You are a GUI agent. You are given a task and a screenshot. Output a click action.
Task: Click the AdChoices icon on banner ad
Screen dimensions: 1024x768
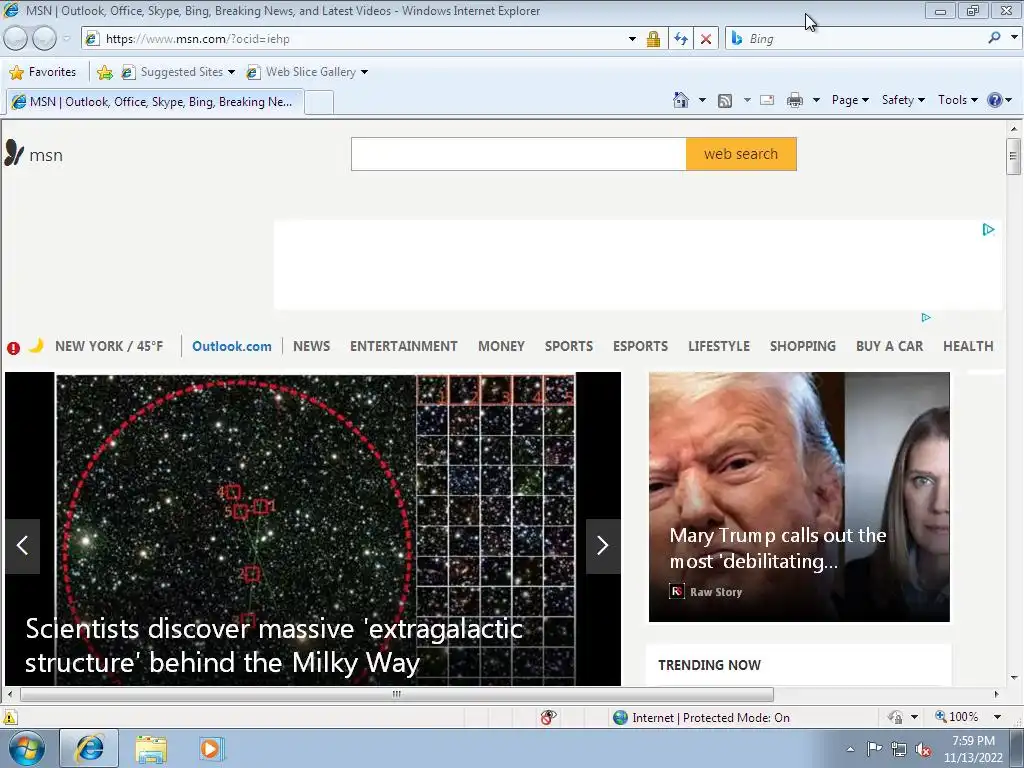point(988,229)
